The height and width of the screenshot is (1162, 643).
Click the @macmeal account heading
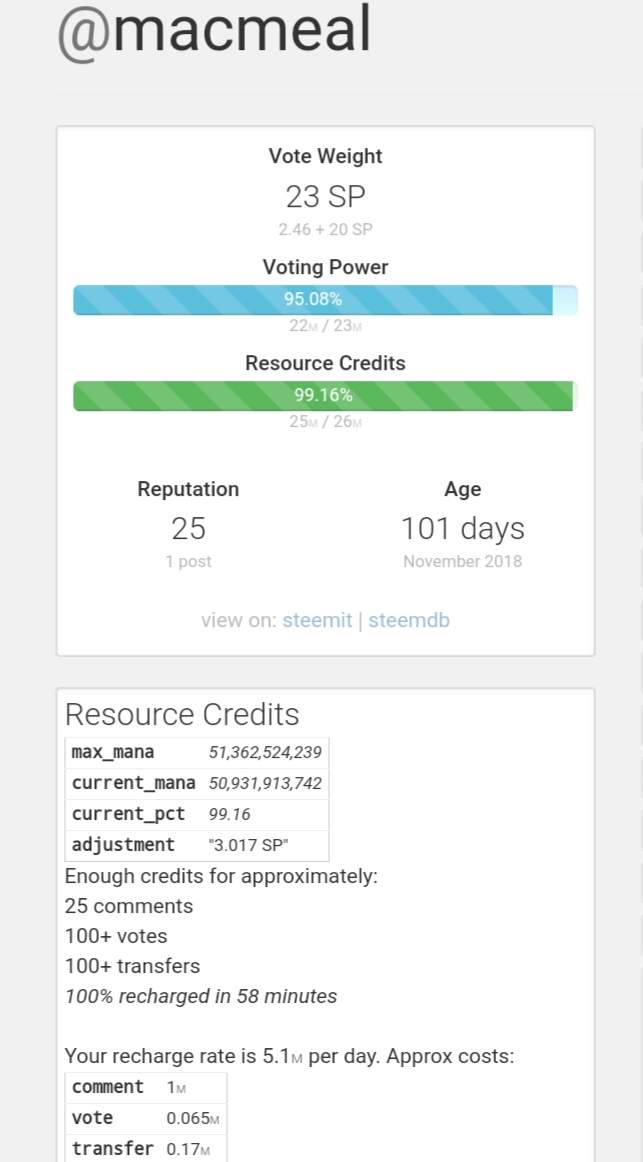pos(214,31)
